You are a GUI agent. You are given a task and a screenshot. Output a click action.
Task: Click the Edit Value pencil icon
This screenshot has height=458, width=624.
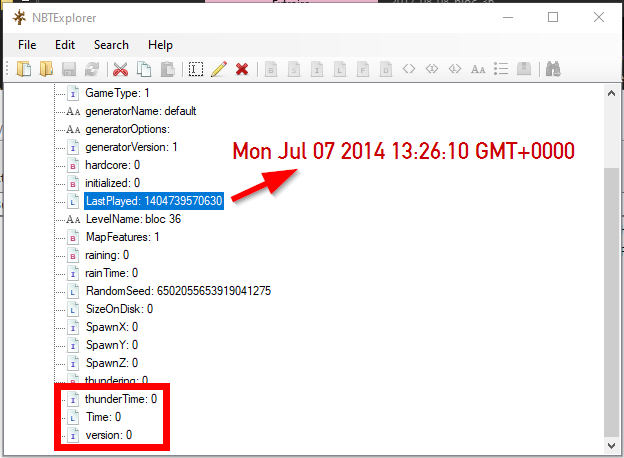pyautogui.click(x=219, y=69)
